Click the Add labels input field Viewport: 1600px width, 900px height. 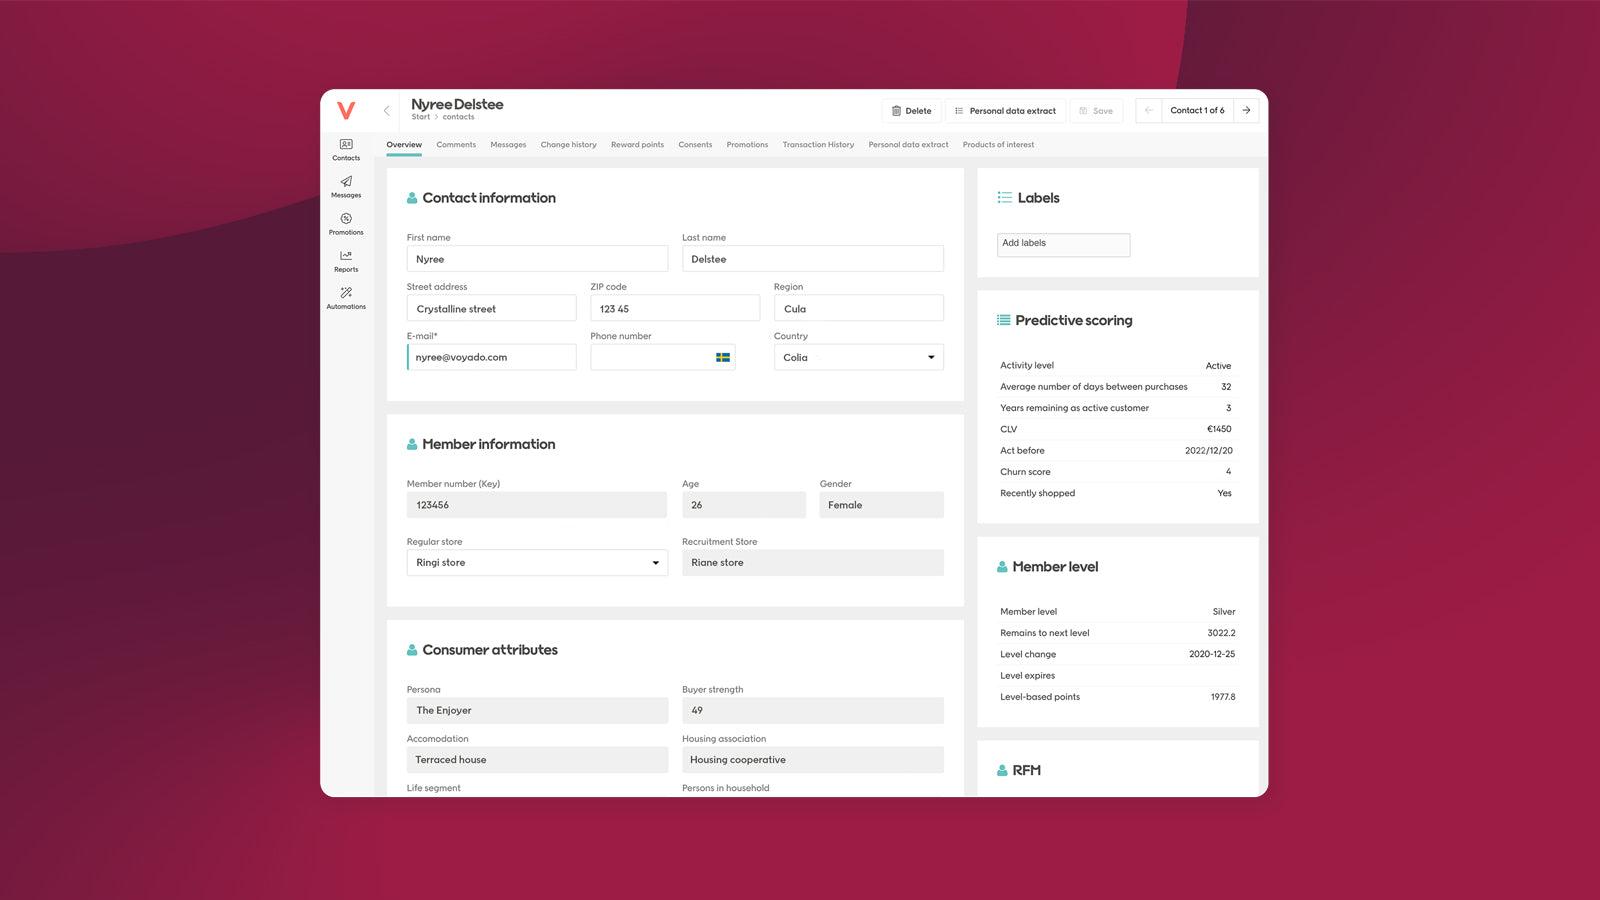(x=1063, y=244)
